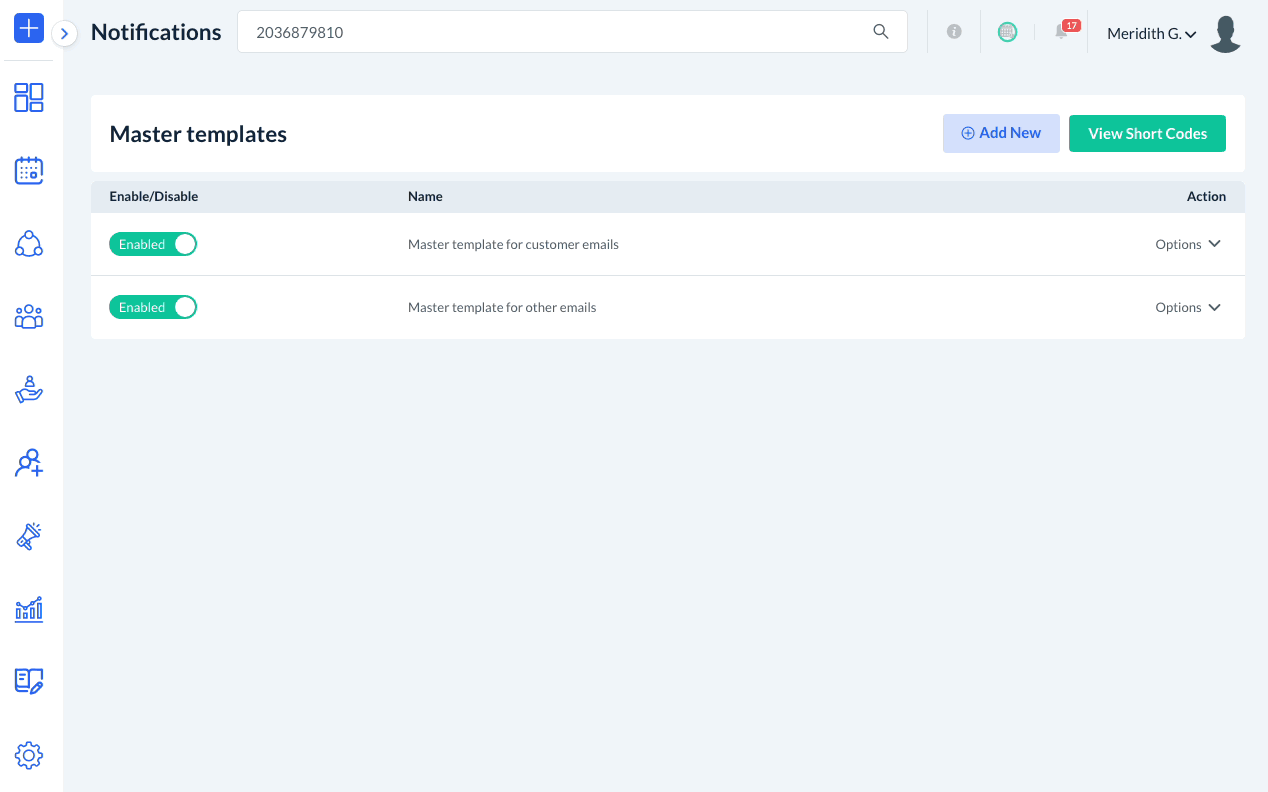
Task: Click the Enable/Disable column header
Action: pyautogui.click(x=154, y=196)
